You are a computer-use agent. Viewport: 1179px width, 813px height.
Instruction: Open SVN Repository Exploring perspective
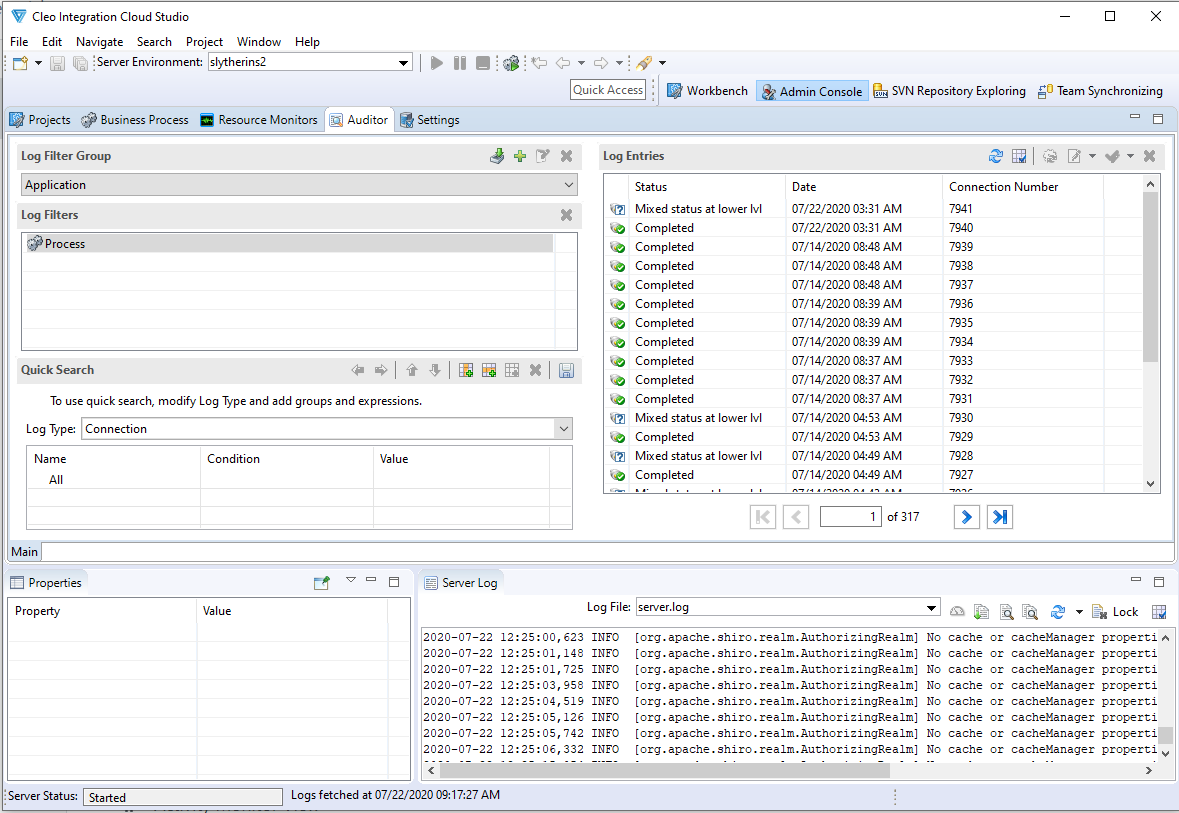[x=950, y=91]
